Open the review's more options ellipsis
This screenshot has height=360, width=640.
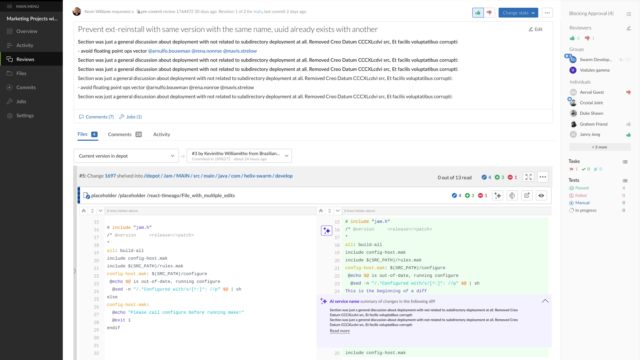547,13
